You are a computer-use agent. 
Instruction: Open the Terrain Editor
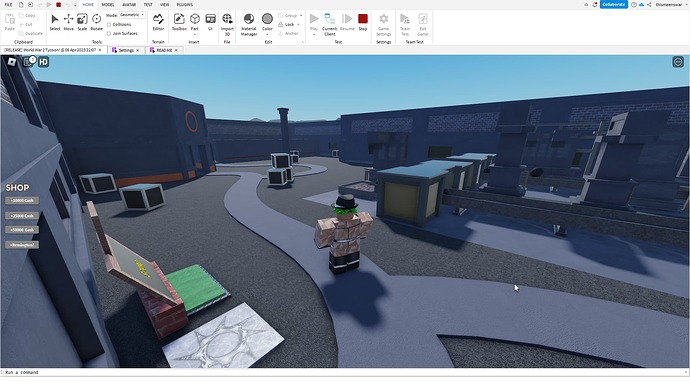pos(158,22)
